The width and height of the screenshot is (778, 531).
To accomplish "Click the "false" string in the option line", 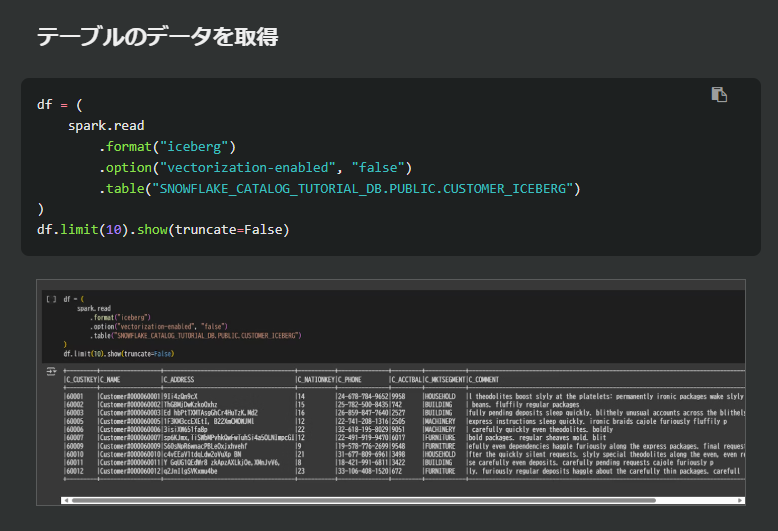I will point(378,167).
